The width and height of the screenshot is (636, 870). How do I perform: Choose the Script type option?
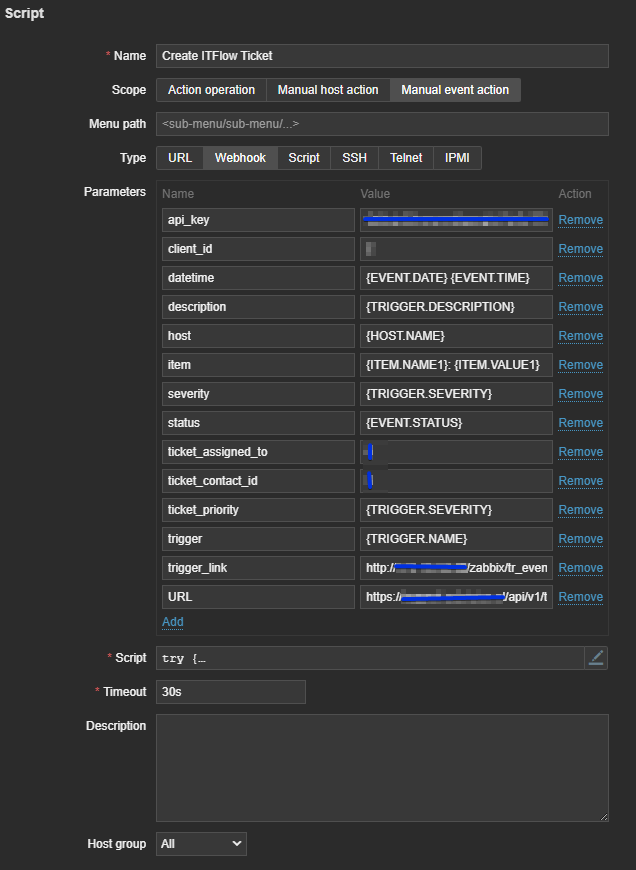[x=304, y=158]
